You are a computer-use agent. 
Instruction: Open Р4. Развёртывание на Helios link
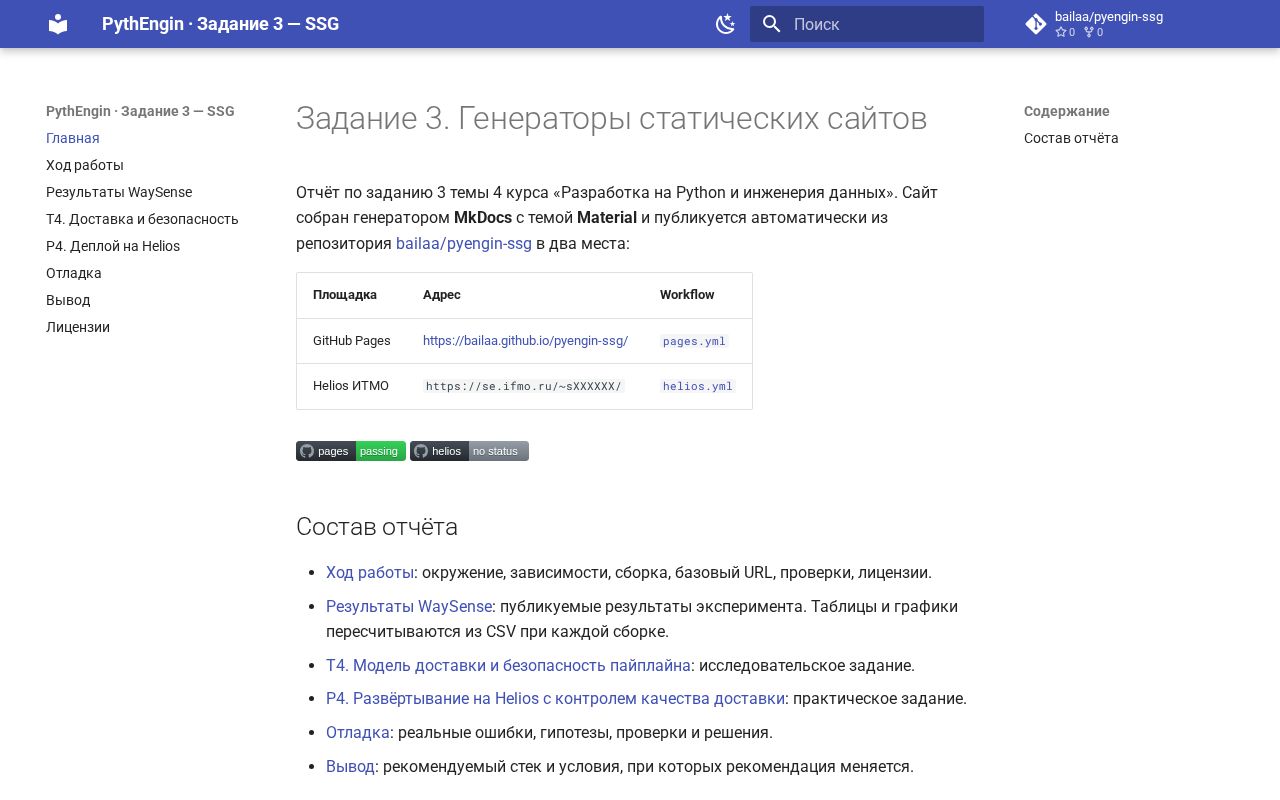555,699
